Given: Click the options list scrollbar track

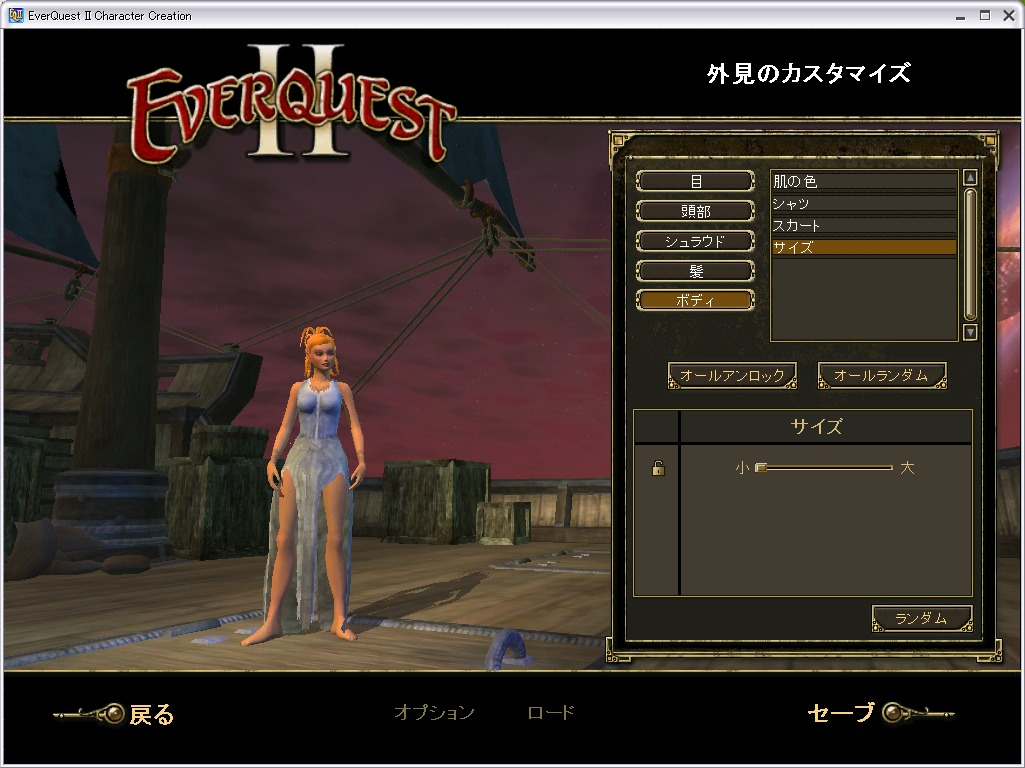Looking at the screenshot, I should pos(970,255).
